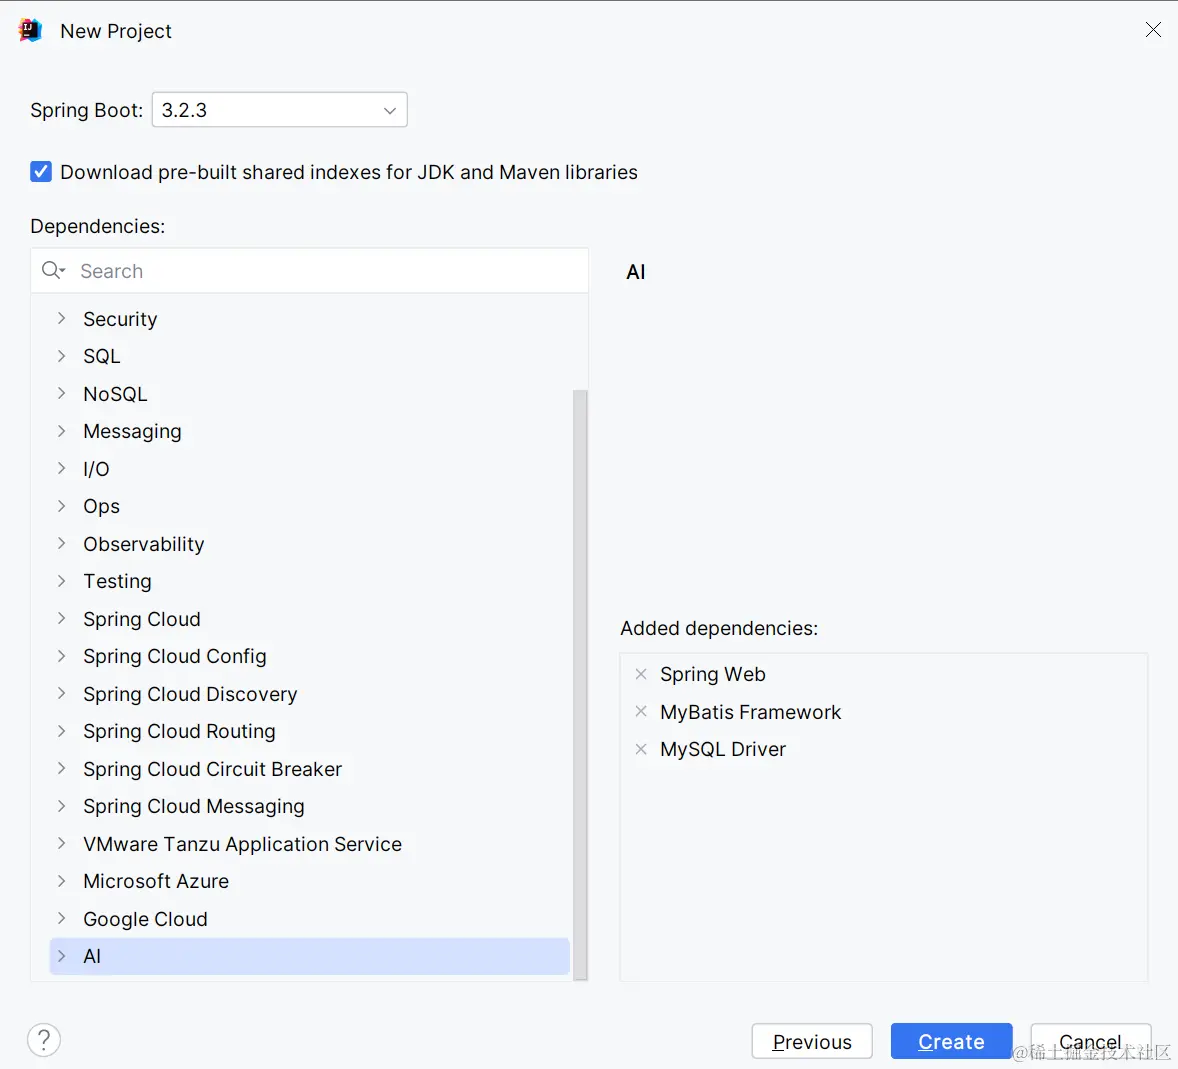Select the Testing tree item

(x=117, y=581)
